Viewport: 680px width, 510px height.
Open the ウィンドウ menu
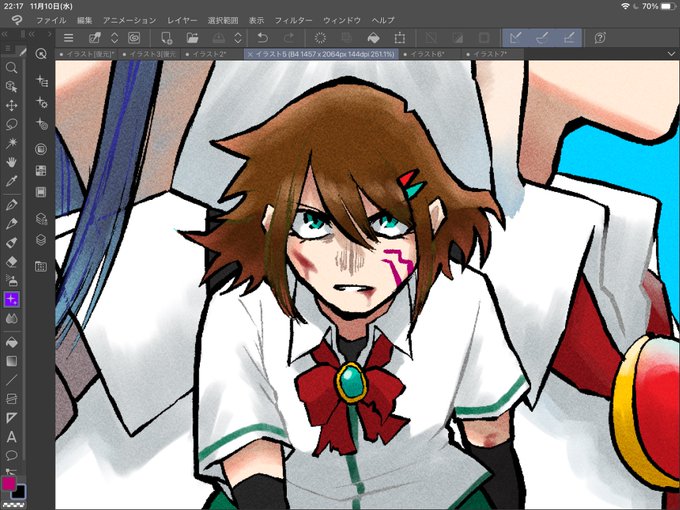point(342,20)
